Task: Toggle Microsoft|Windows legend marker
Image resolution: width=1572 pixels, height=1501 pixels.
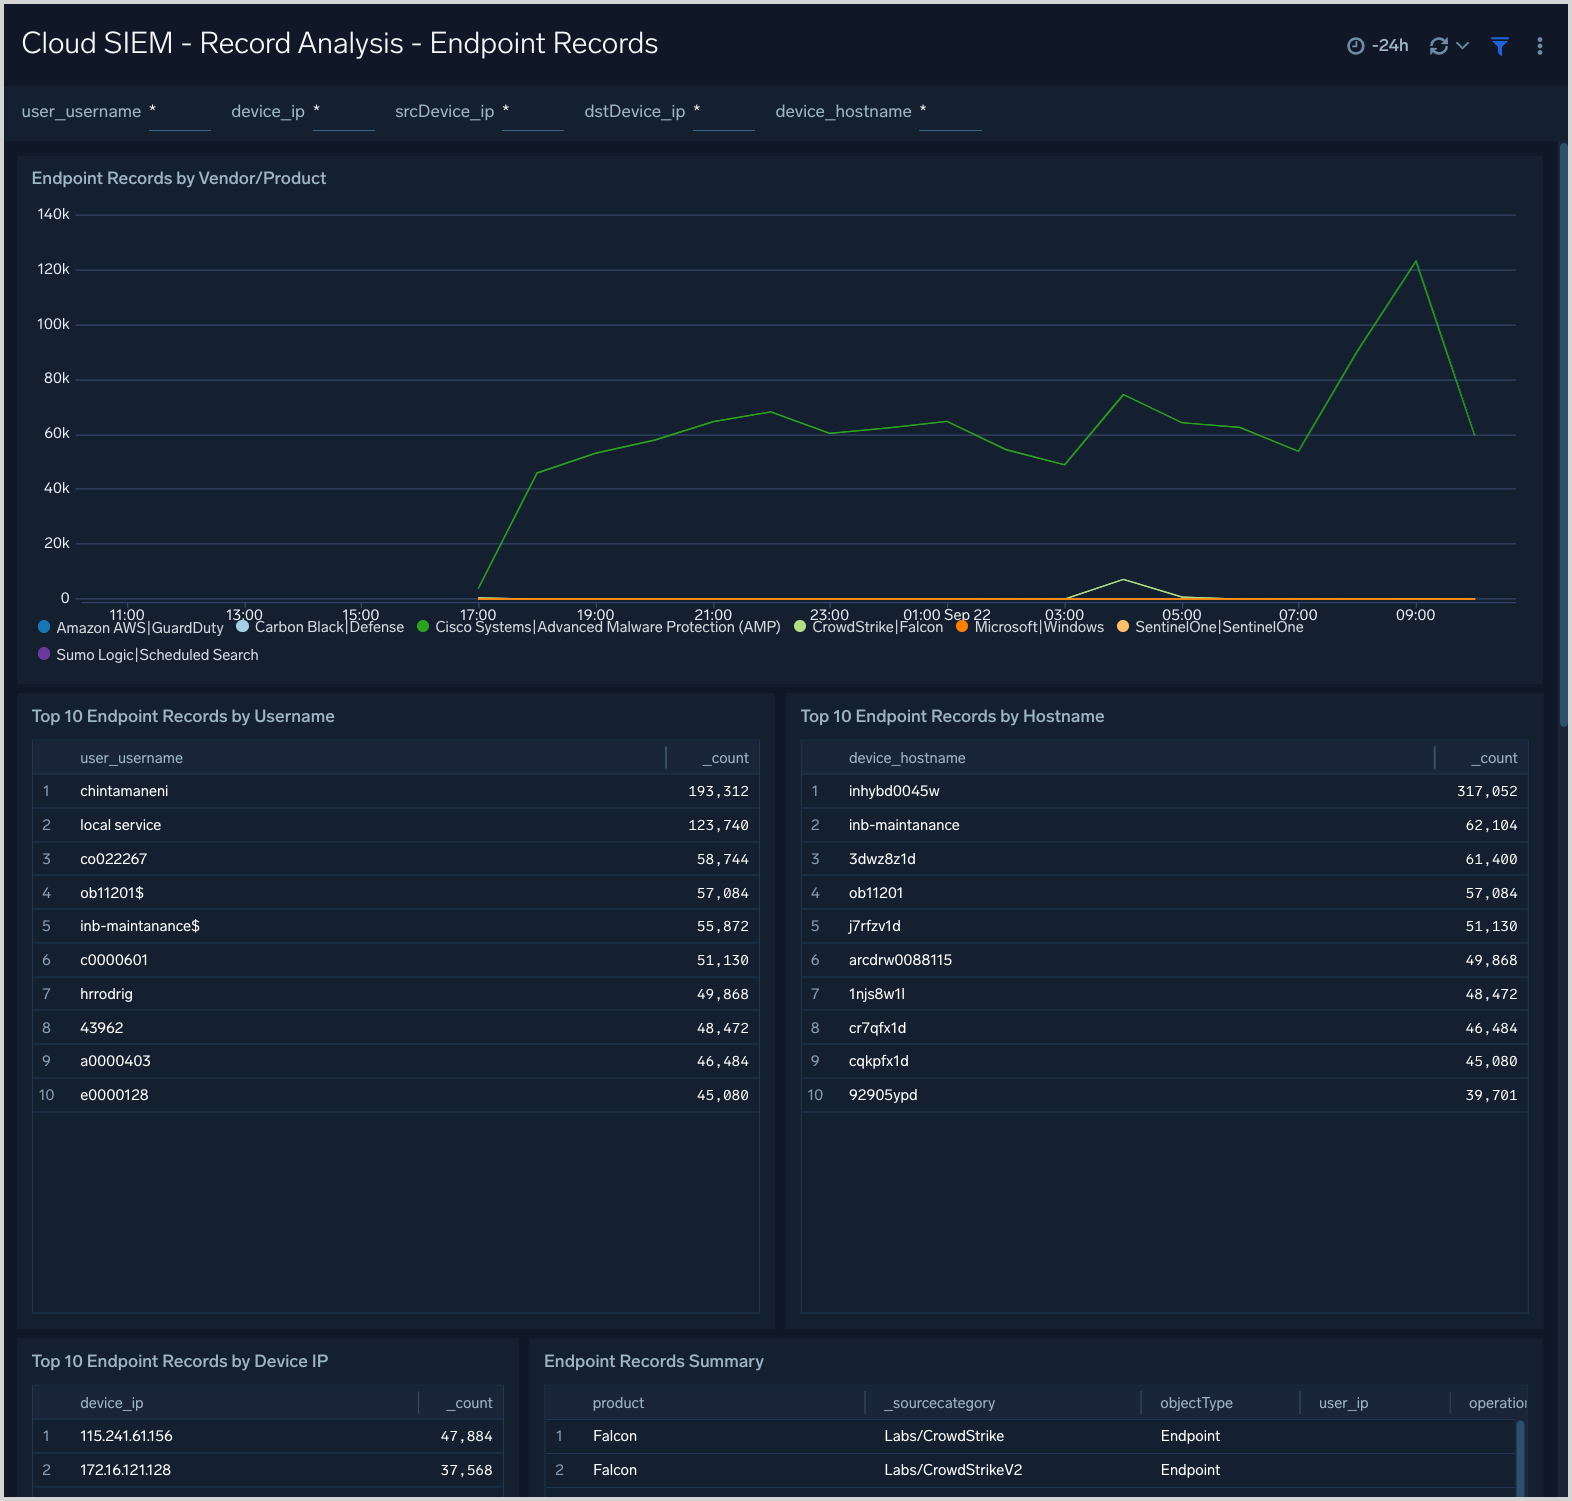Action: point(962,627)
